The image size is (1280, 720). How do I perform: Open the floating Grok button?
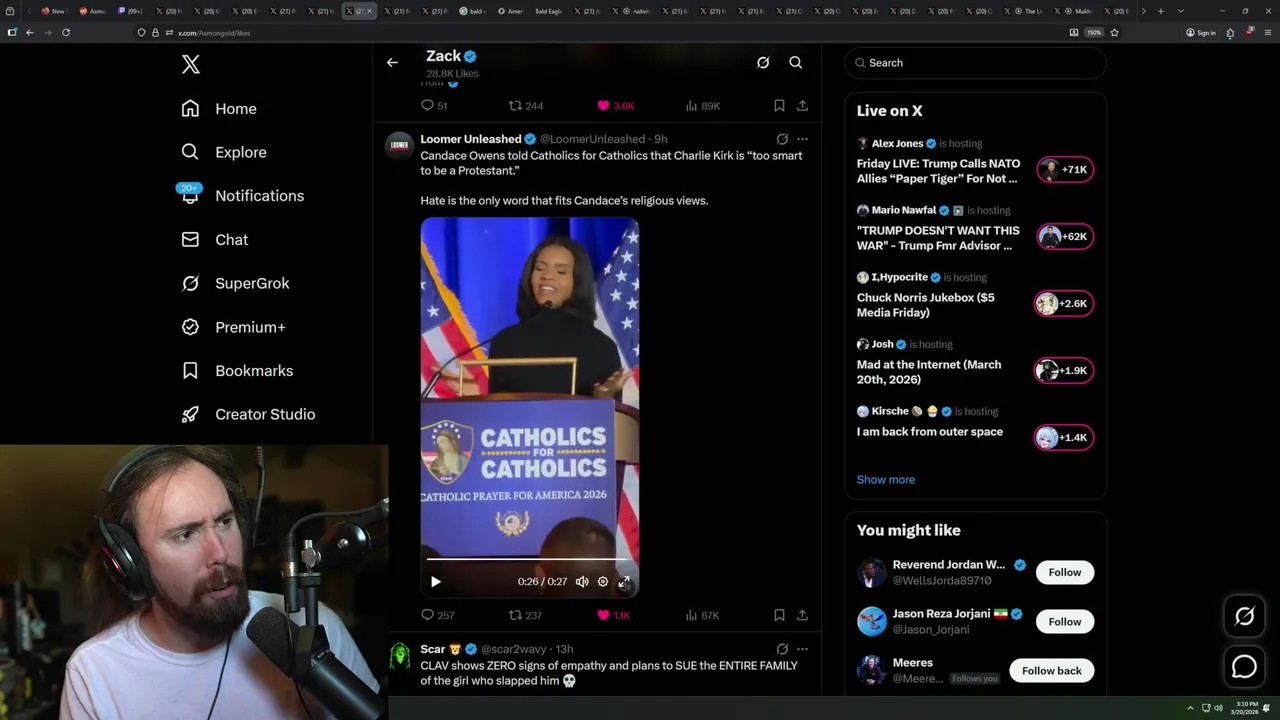tap(1245, 617)
